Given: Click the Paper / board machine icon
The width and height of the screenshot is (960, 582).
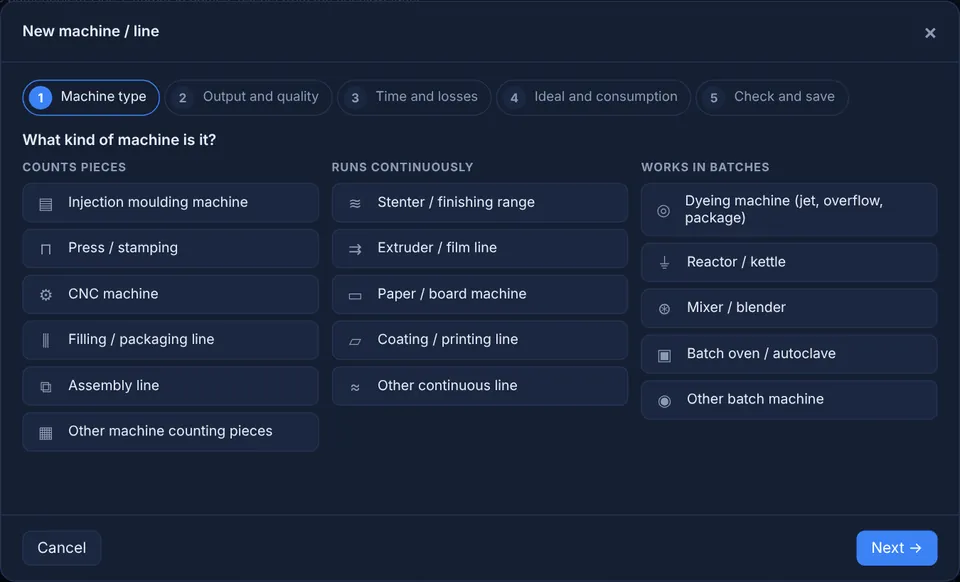Looking at the screenshot, I should [x=354, y=296].
